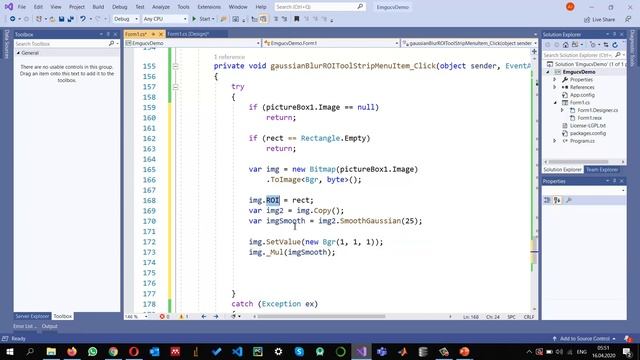Click the Categorized view icon in Properties panel

[547, 200]
